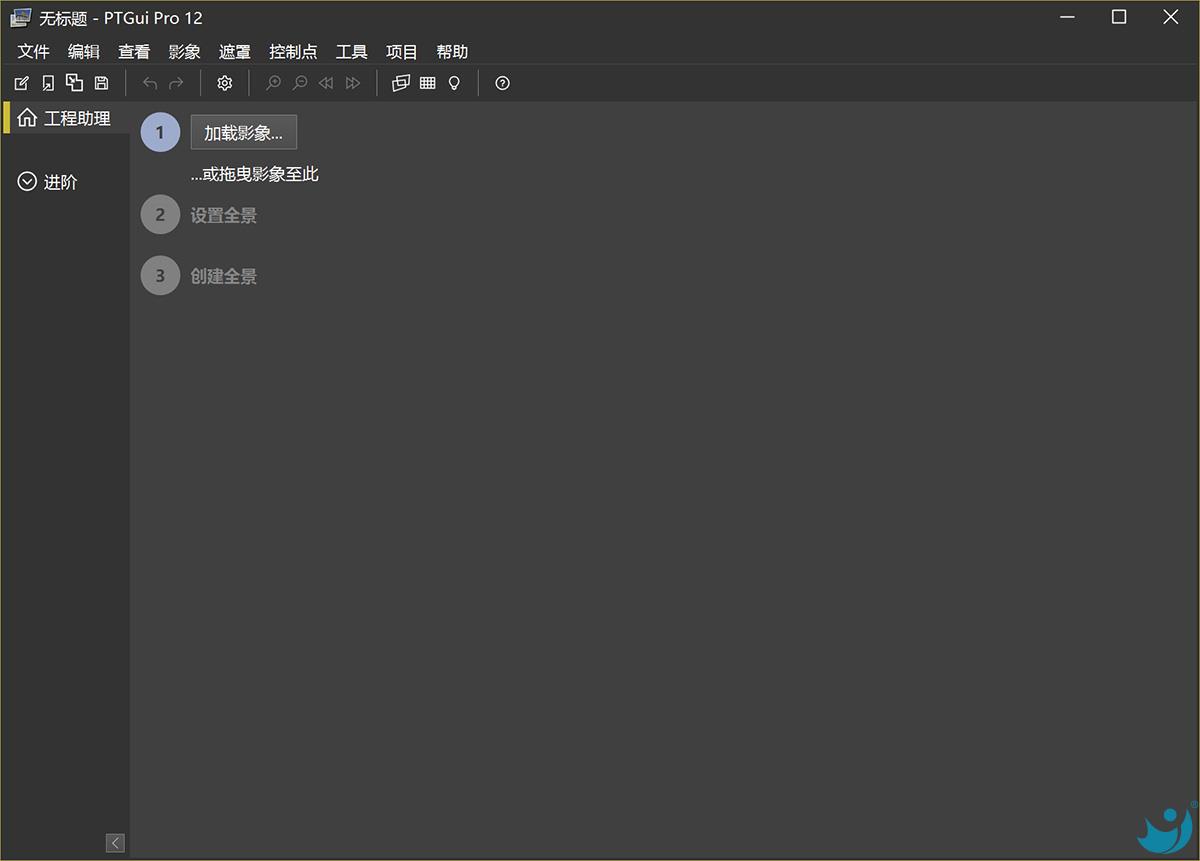Click the new project toolbar icon

click(x=22, y=83)
